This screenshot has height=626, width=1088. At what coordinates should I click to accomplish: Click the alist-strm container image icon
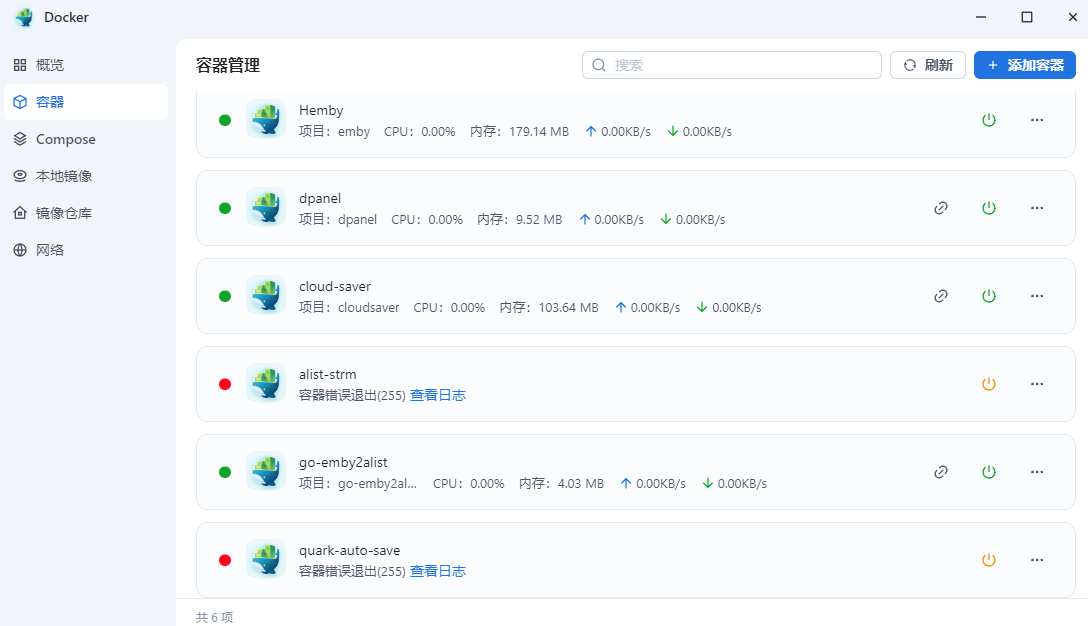point(266,383)
